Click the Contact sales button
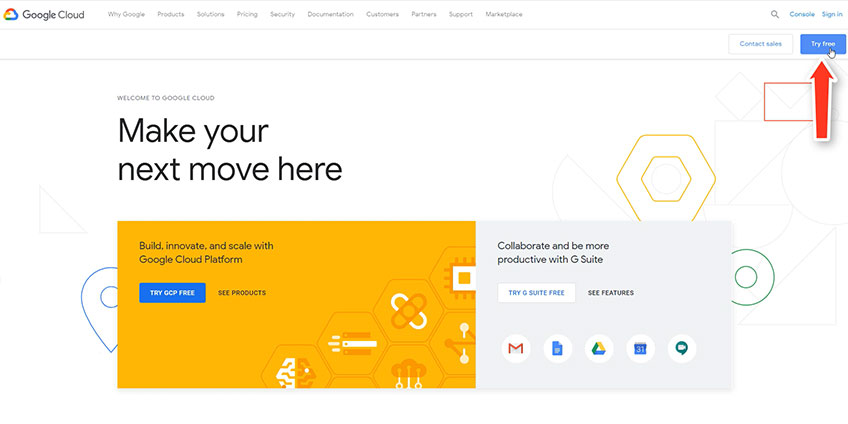 click(760, 44)
